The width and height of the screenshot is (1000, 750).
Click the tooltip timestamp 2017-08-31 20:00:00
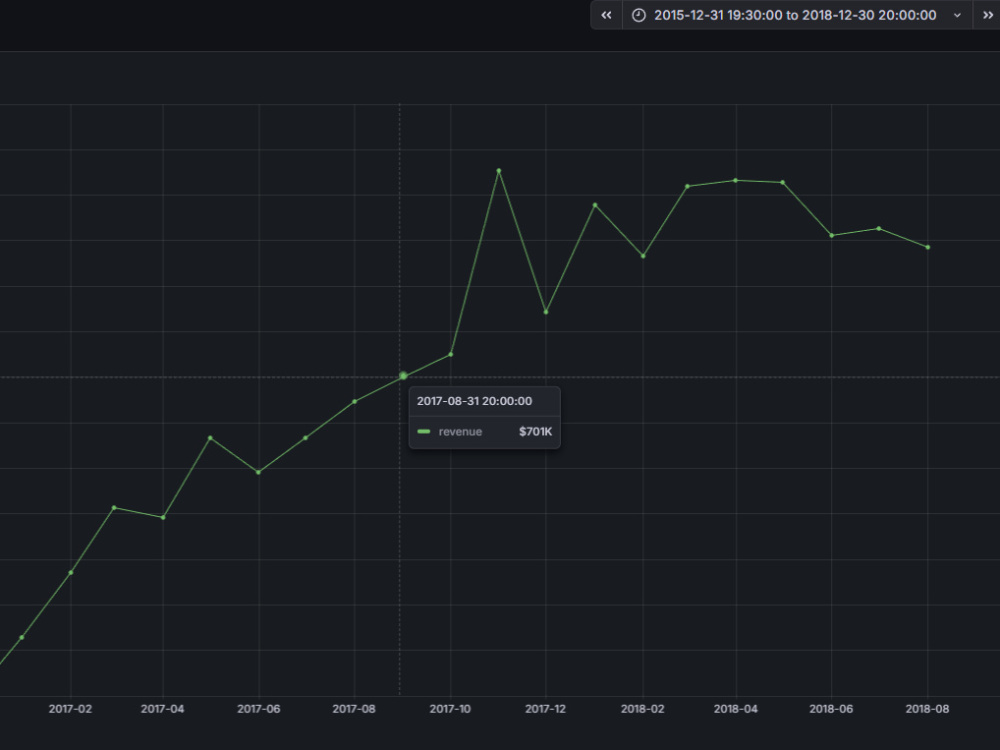click(x=474, y=401)
